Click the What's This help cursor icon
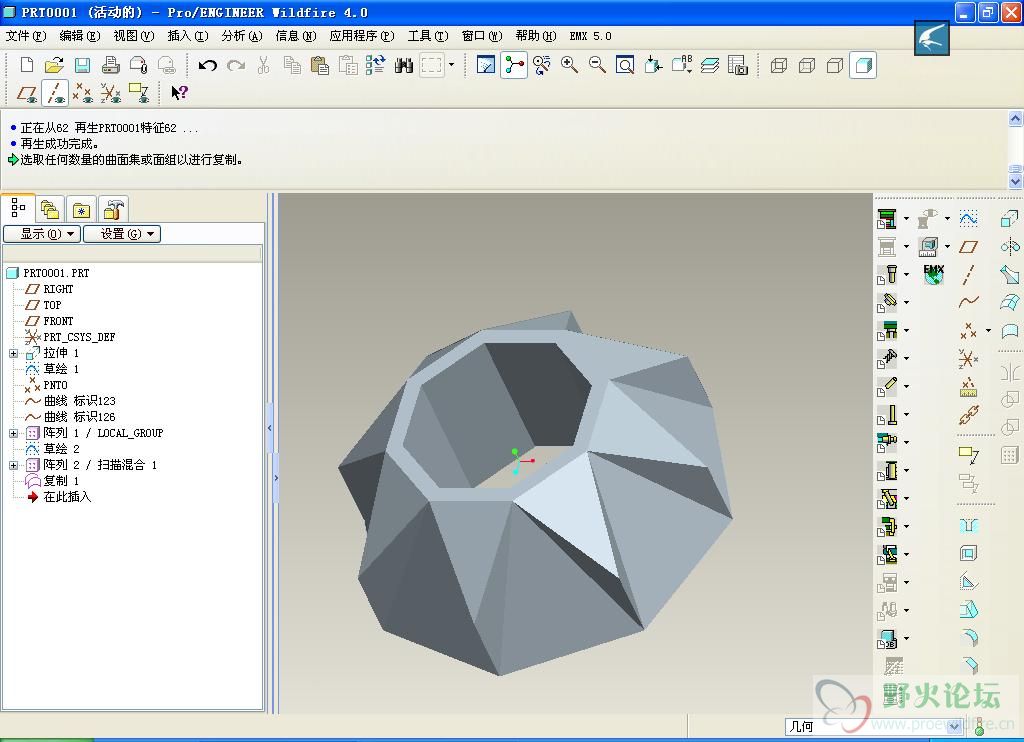1024x742 pixels. [179, 93]
